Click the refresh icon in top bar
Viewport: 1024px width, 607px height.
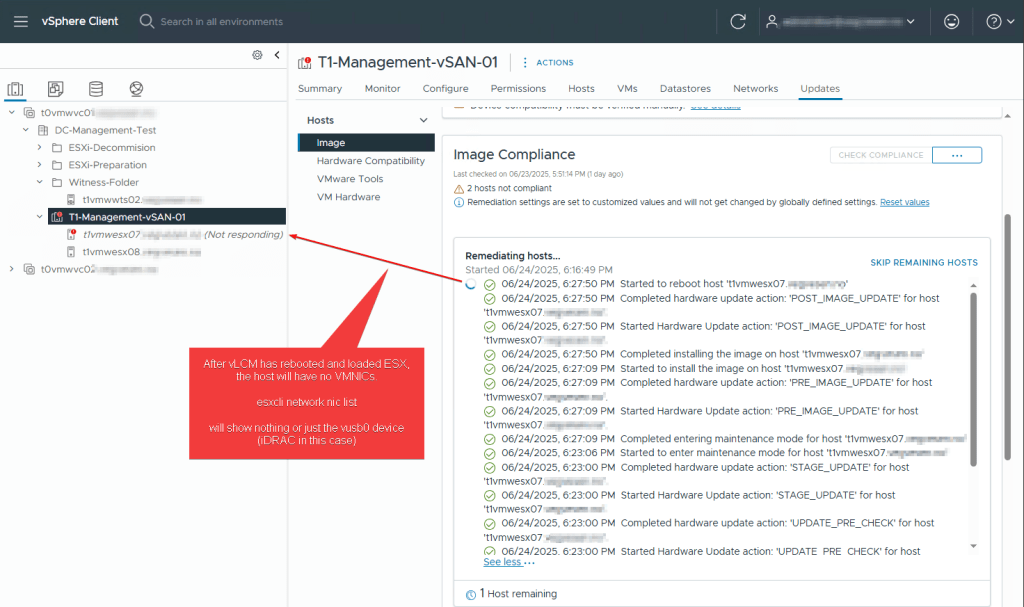(738, 21)
